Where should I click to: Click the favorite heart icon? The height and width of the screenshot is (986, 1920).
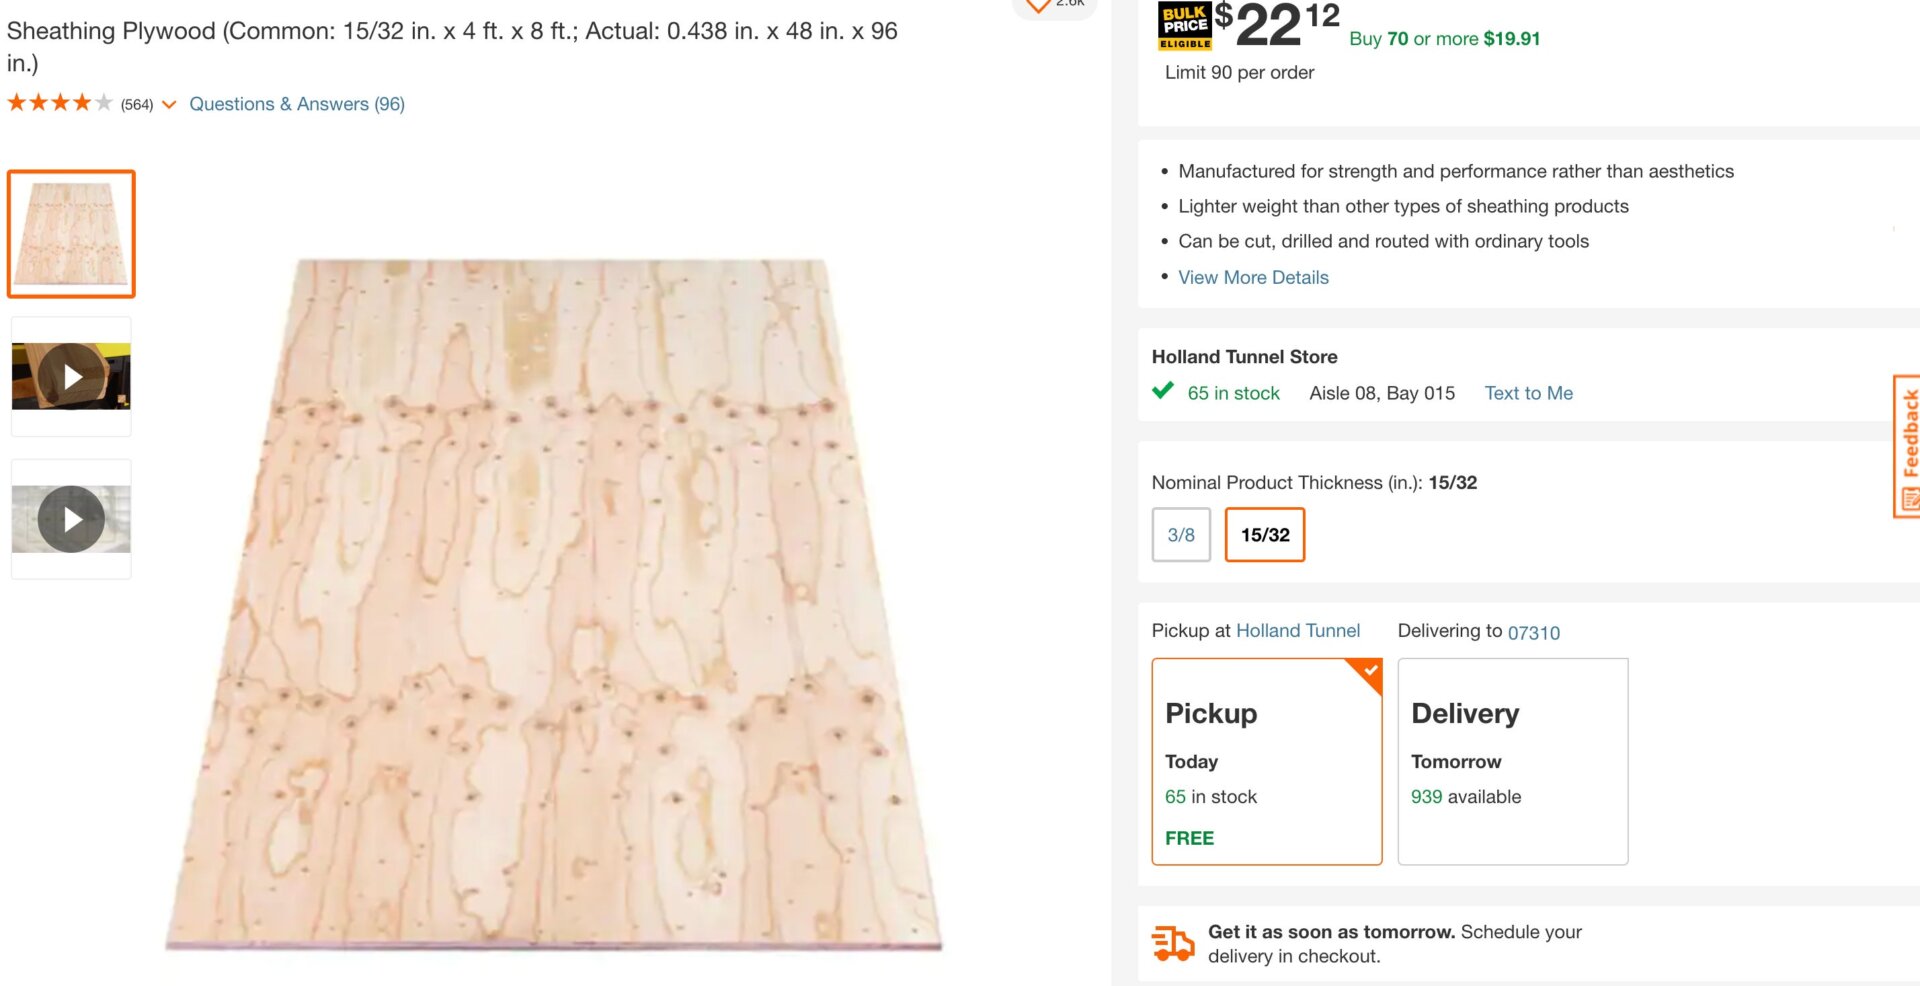click(1039, 5)
